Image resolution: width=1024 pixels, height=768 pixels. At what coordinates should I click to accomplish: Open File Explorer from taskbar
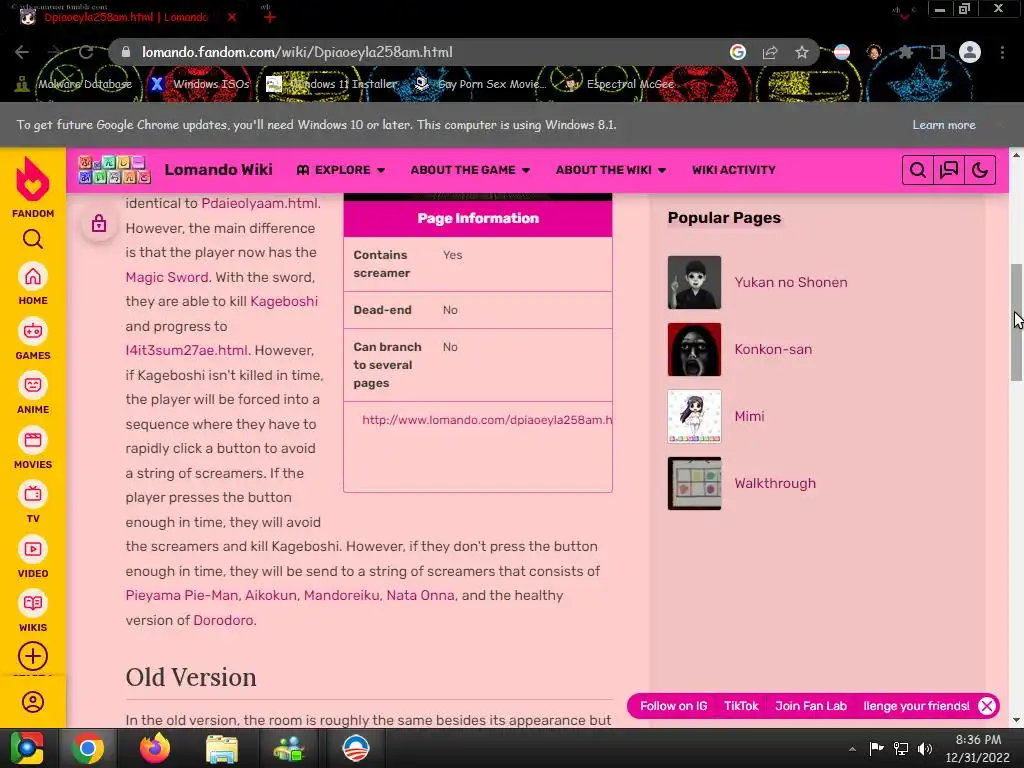point(222,748)
